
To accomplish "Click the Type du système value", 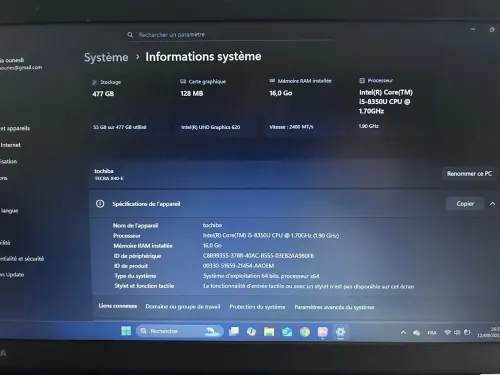I will click(x=261, y=276).
